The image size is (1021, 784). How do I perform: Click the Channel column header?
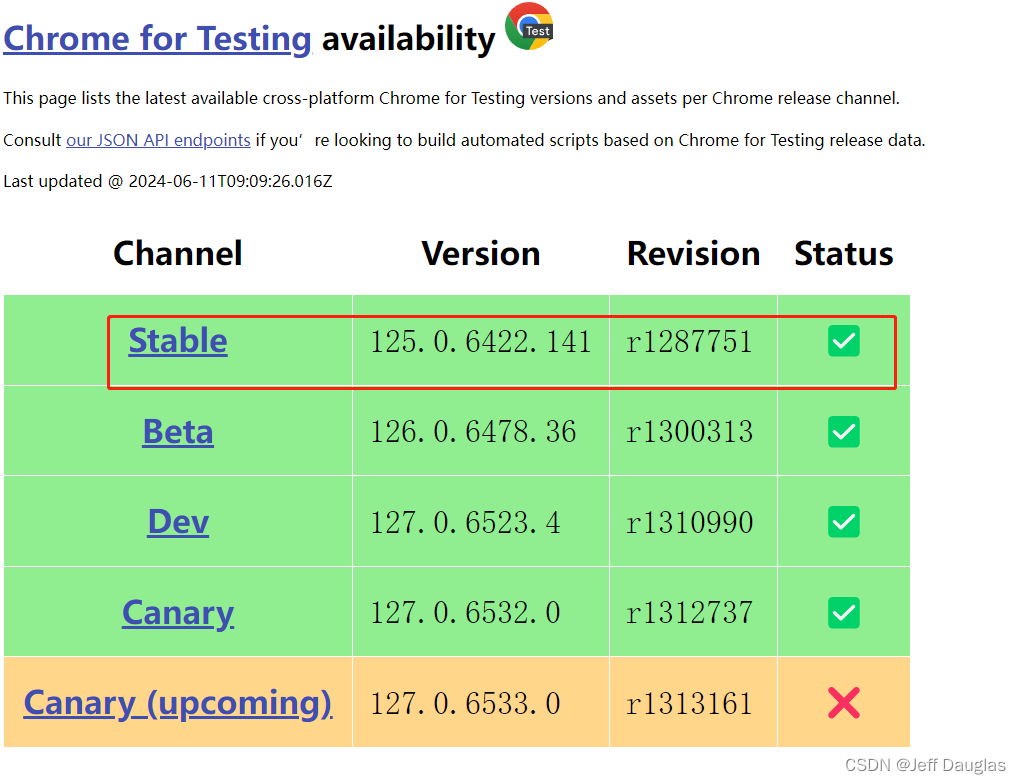[x=178, y=253]
